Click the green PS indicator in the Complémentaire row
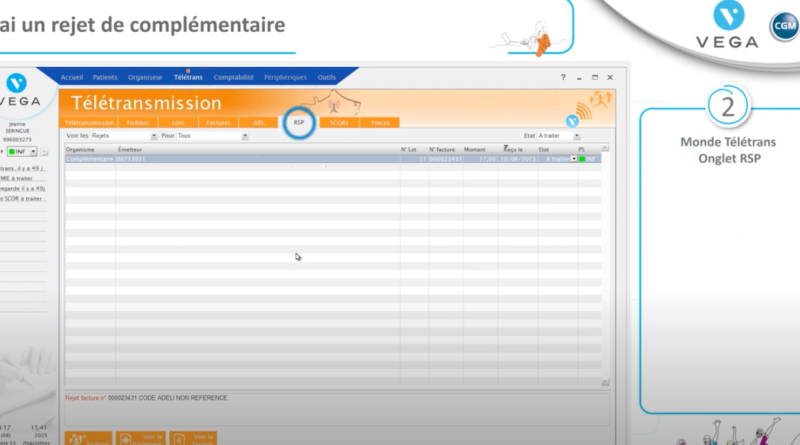 582,159
